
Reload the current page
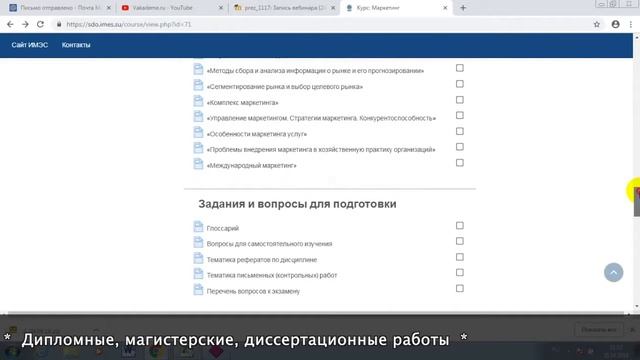(40, 24)
